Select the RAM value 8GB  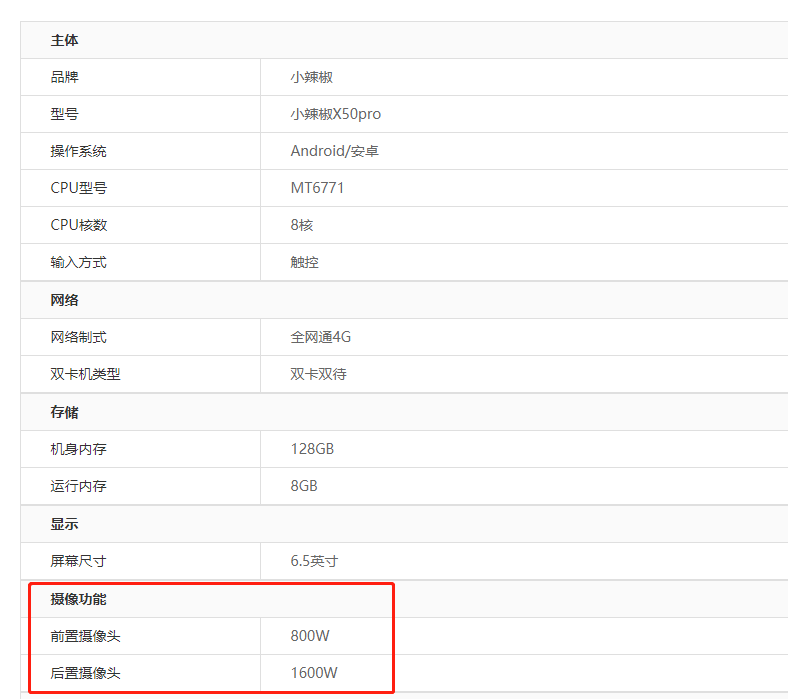coord(304,486)
